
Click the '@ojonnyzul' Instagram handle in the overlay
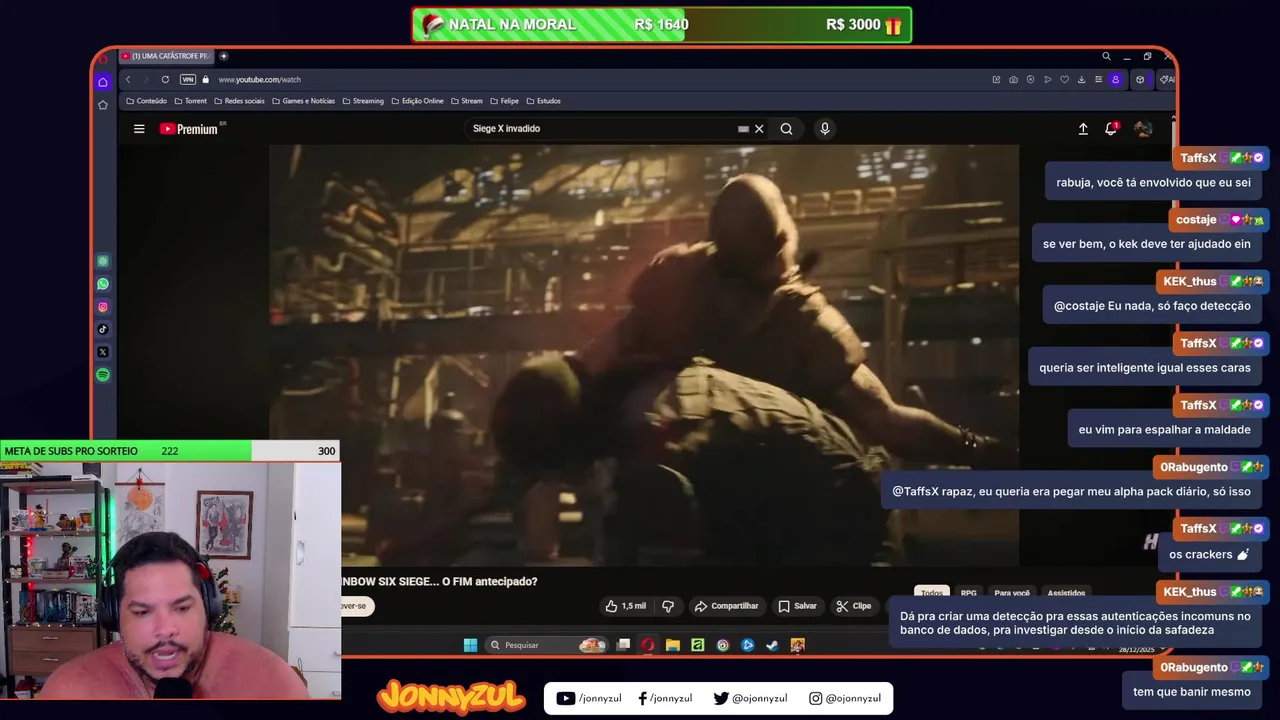[x=853, y=699]
